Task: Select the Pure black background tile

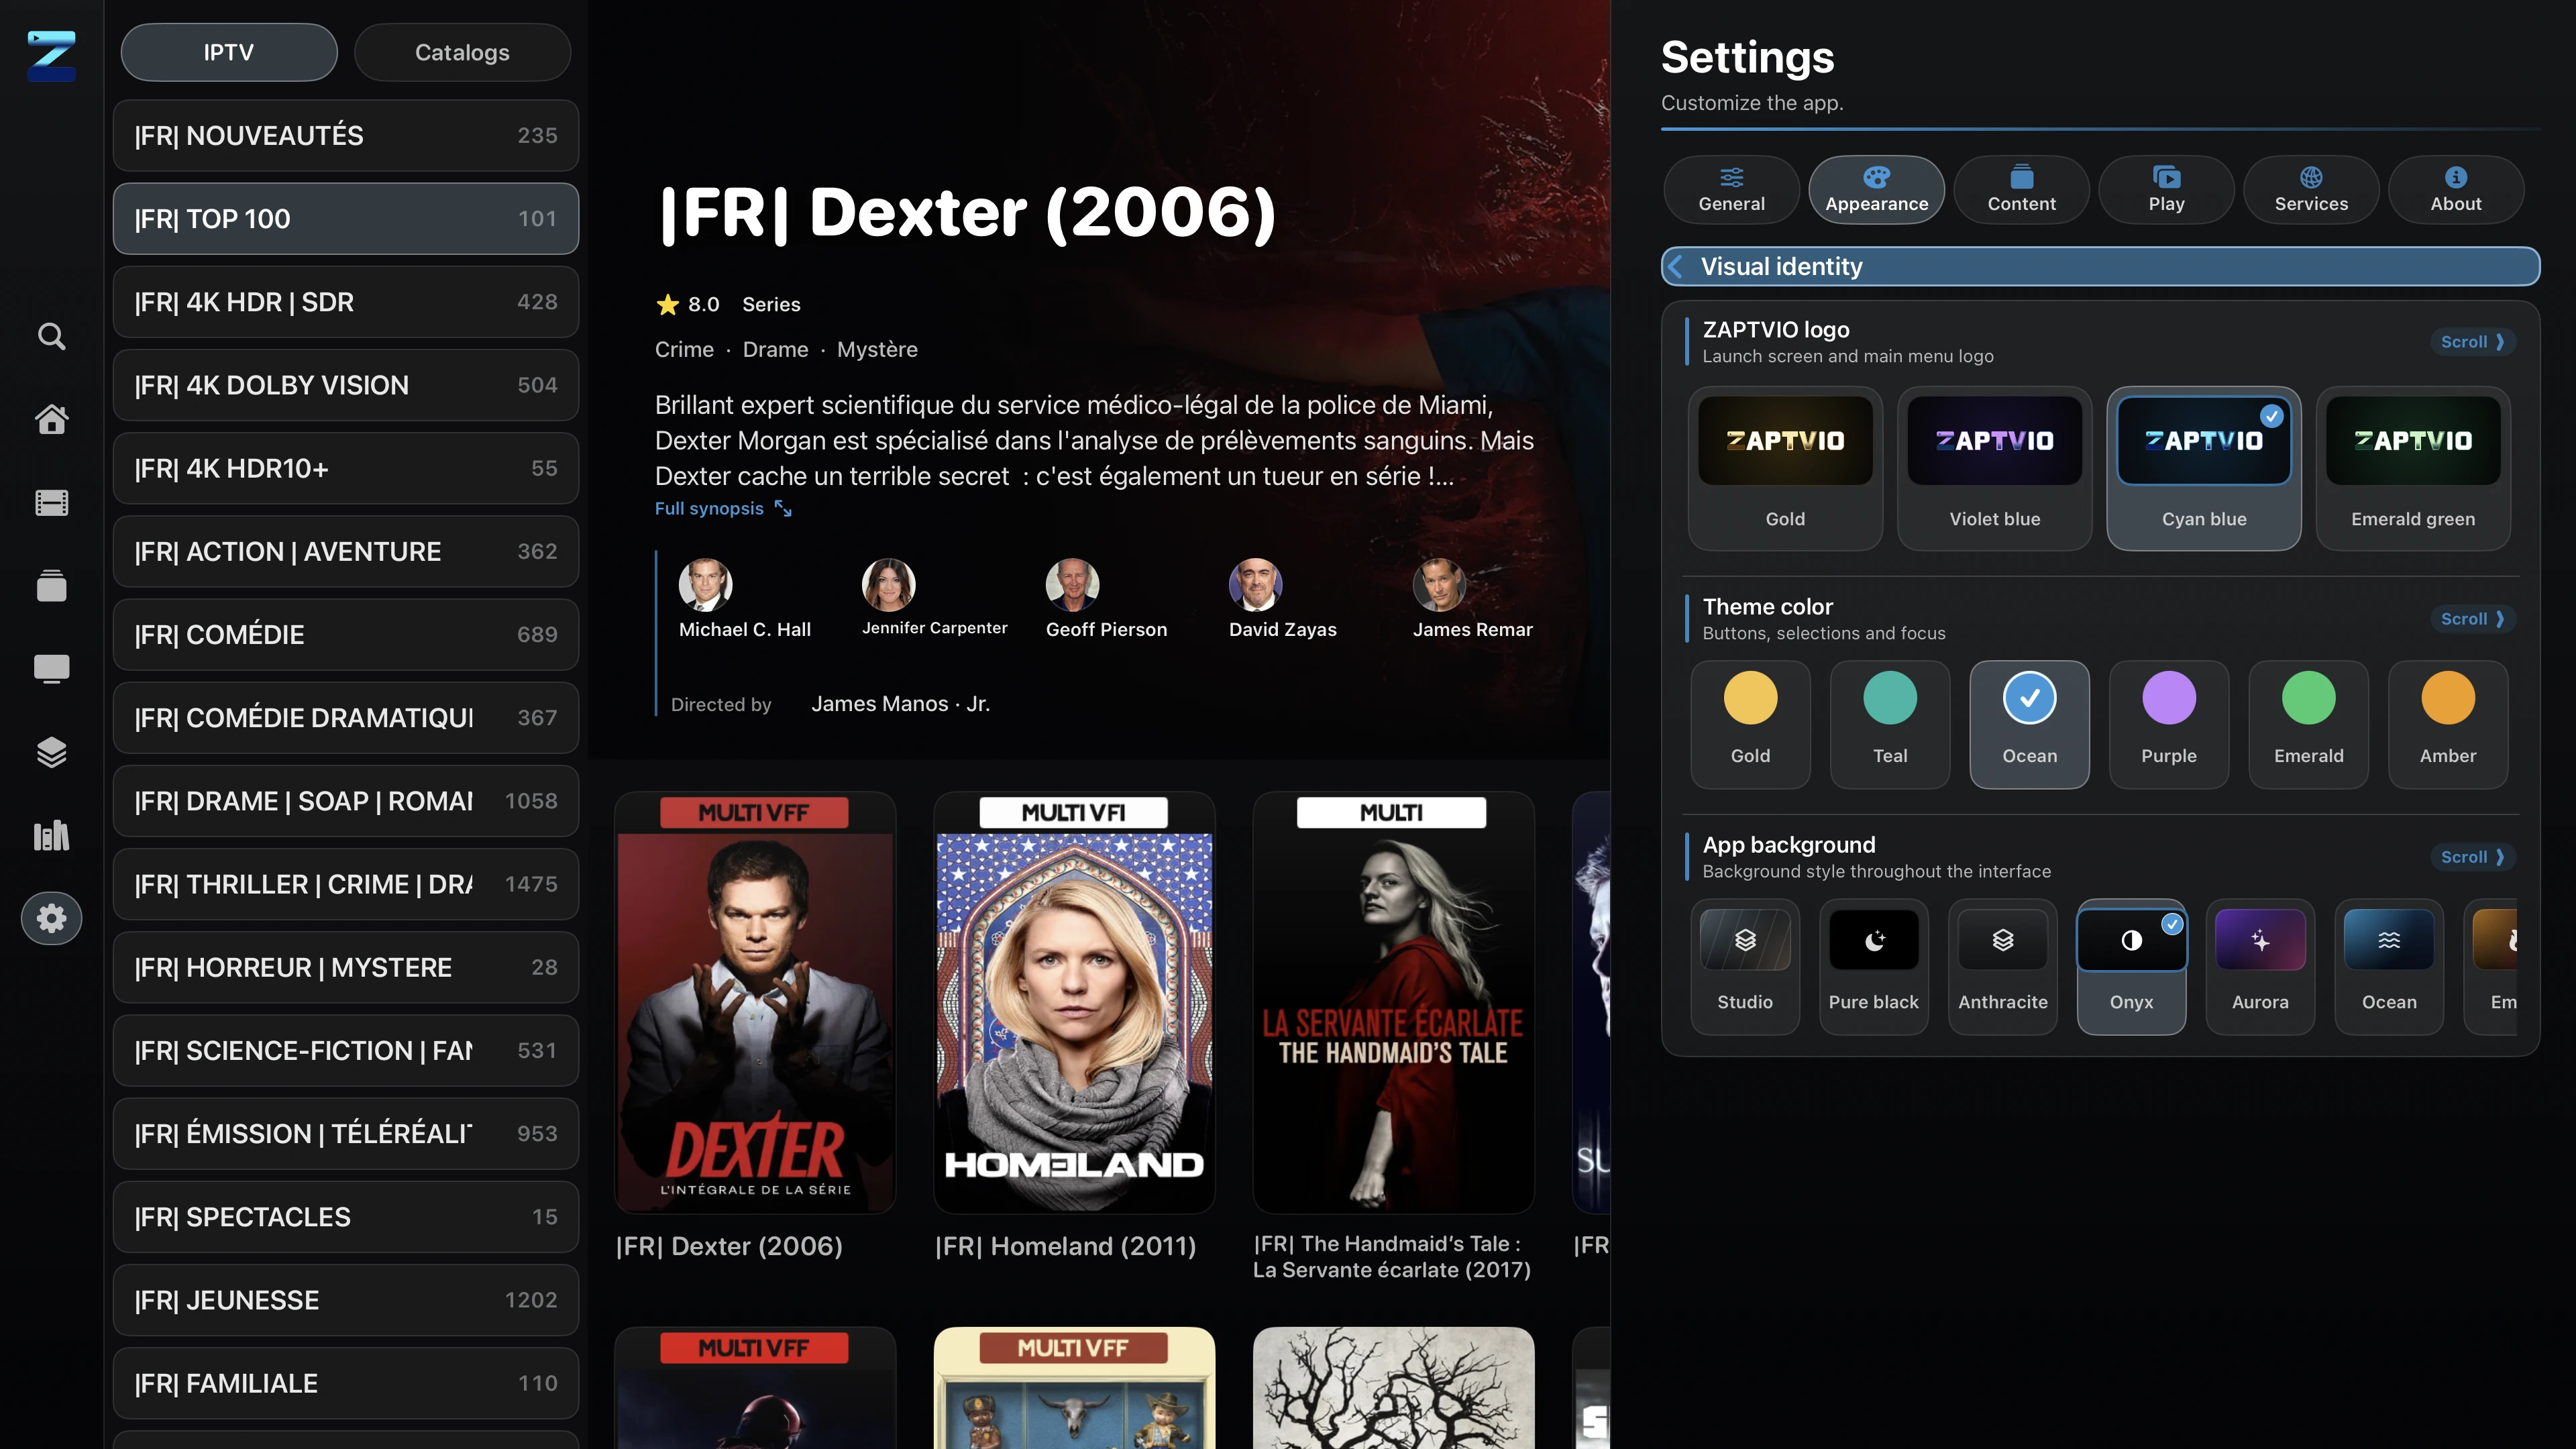Action: tap(1874, 966)
